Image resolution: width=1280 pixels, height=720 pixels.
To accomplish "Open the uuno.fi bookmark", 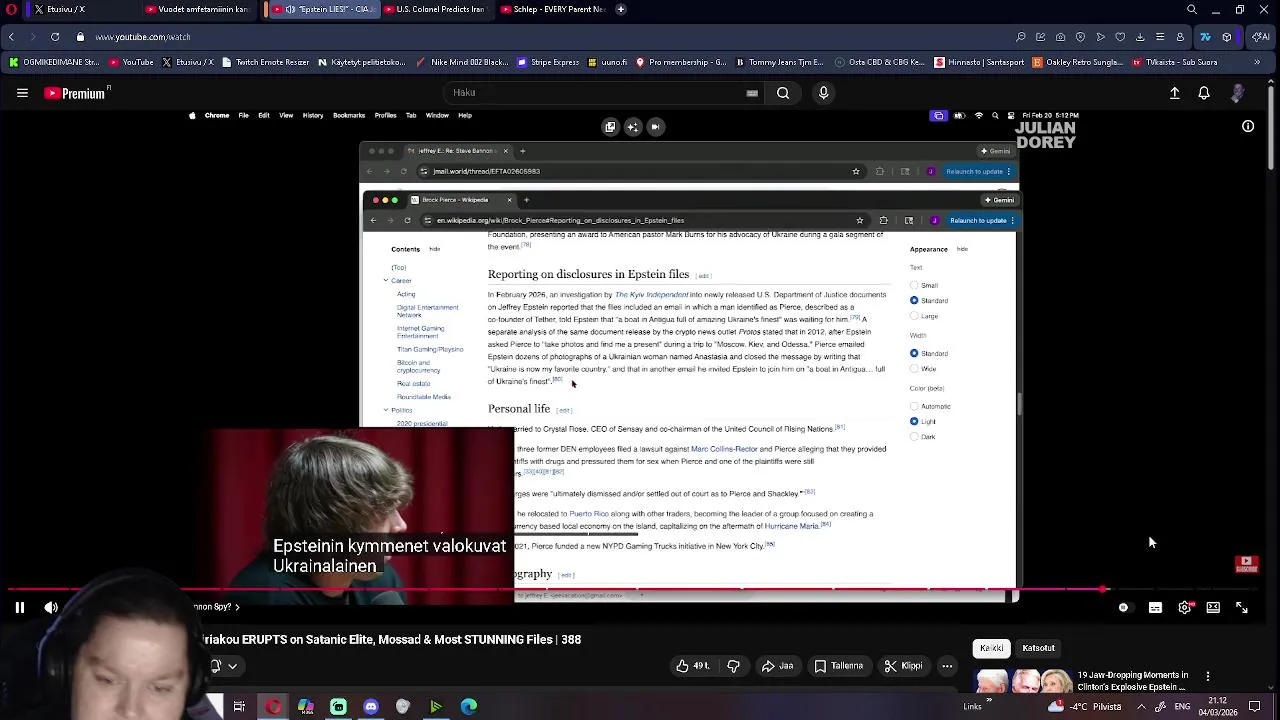I will [x=608, y=62].
